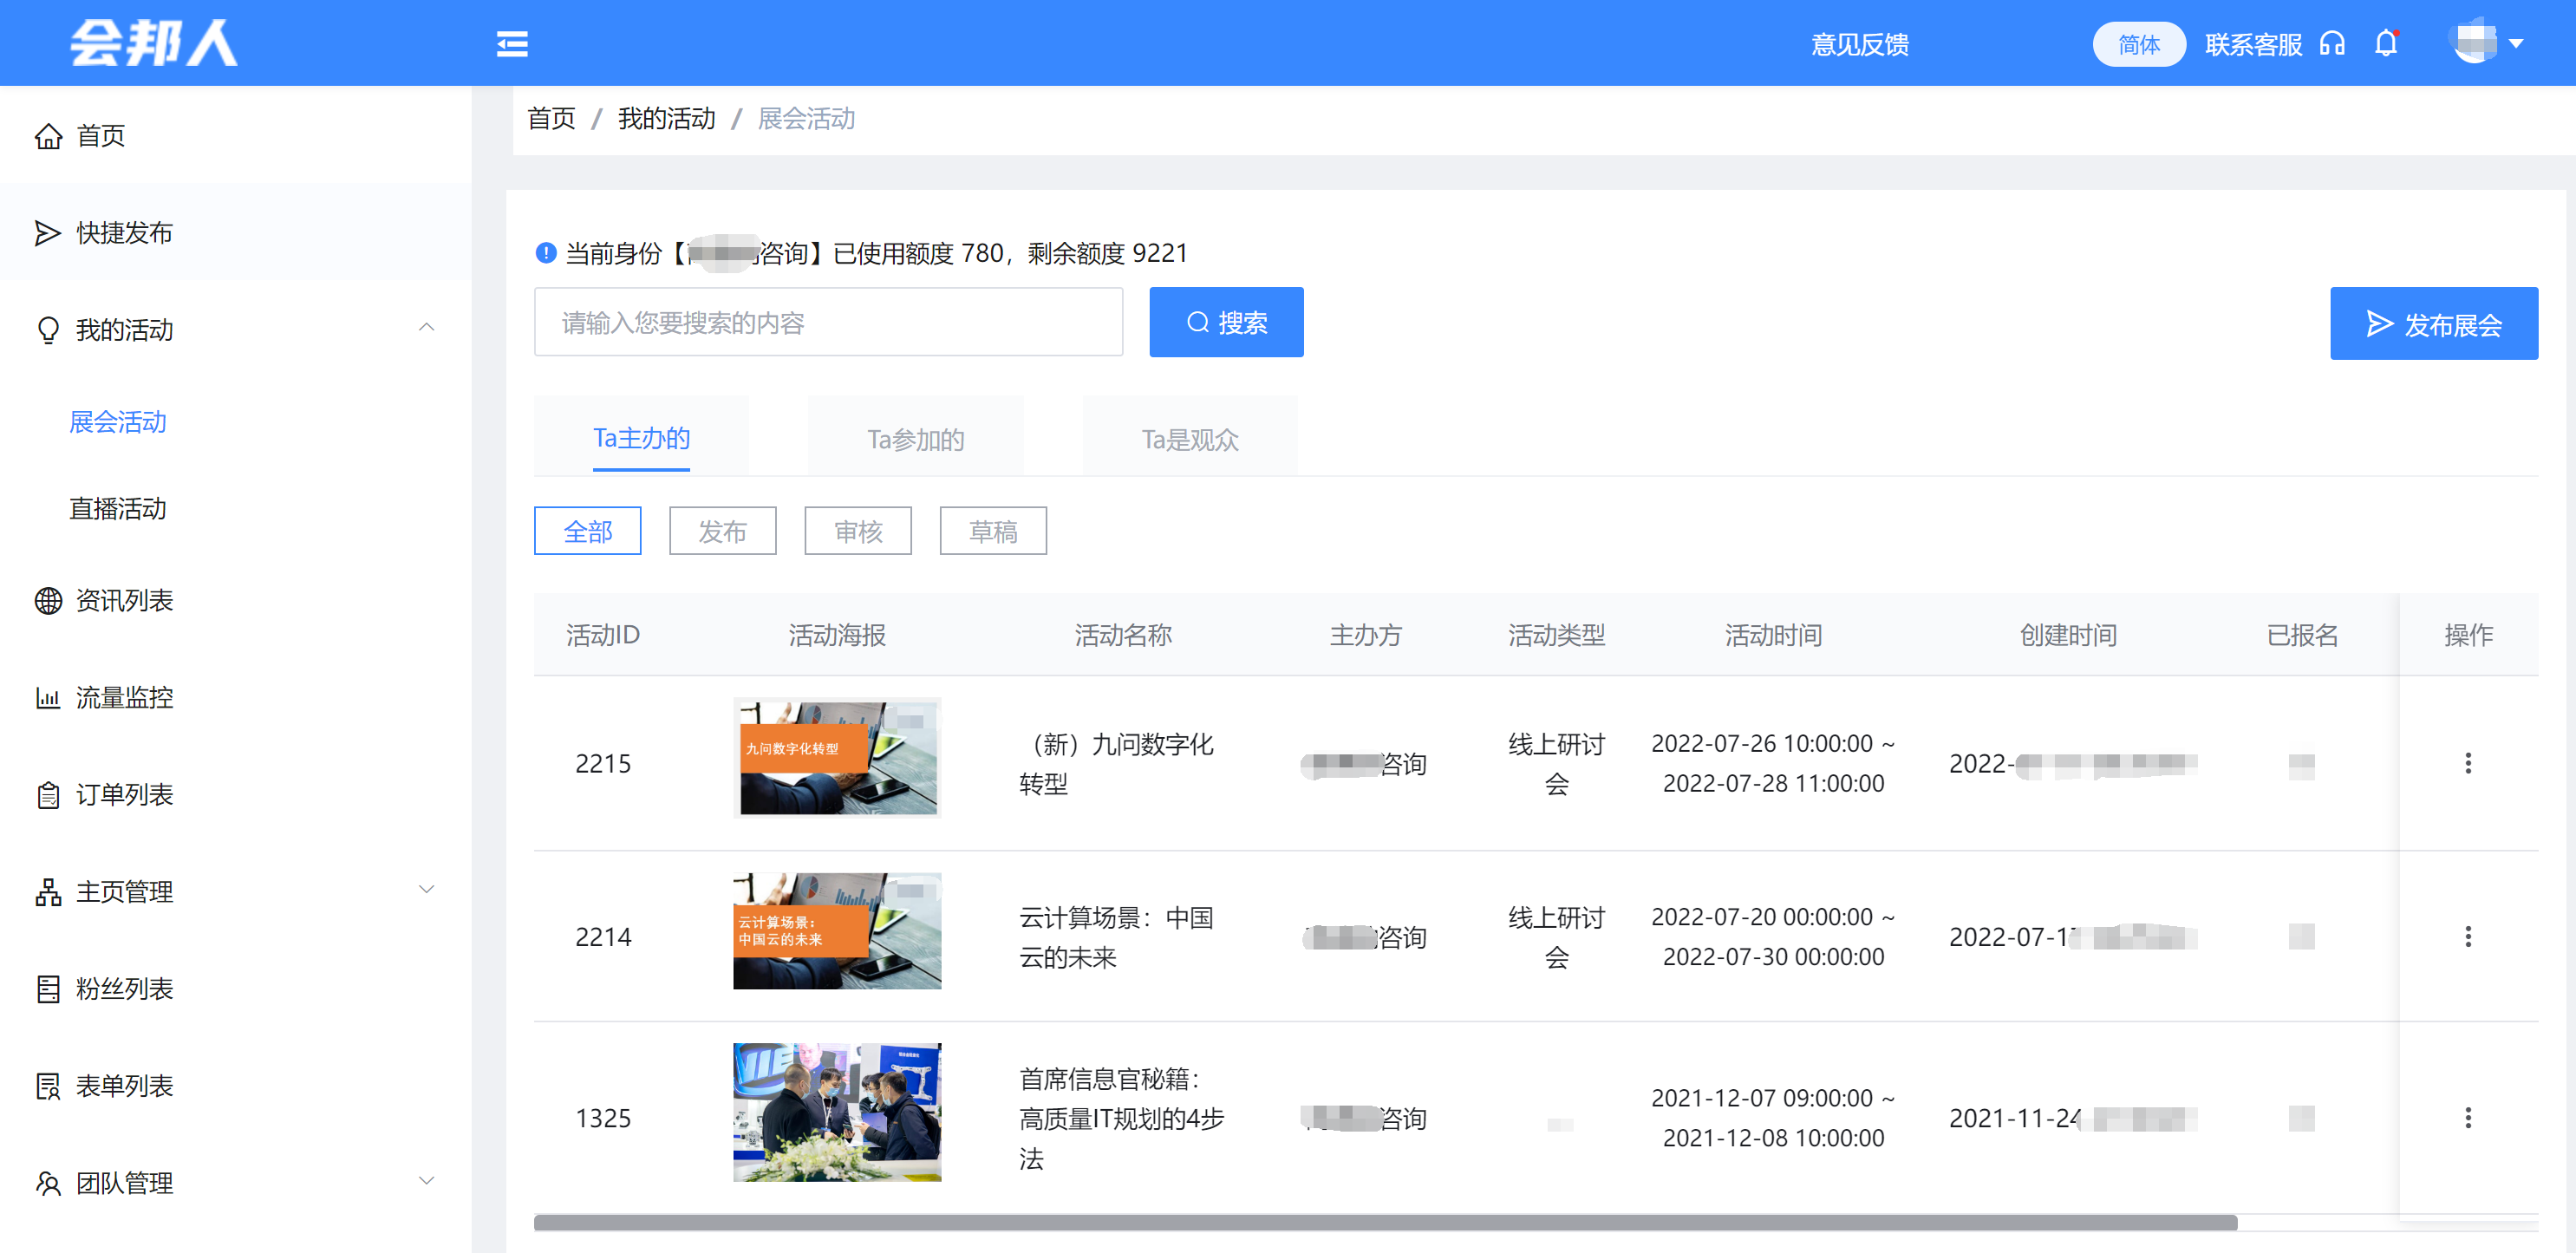Click the 发布展会 button
Image resolution: width=2576 pixels, height=1253 pixels.
[x=2433, y=324]
